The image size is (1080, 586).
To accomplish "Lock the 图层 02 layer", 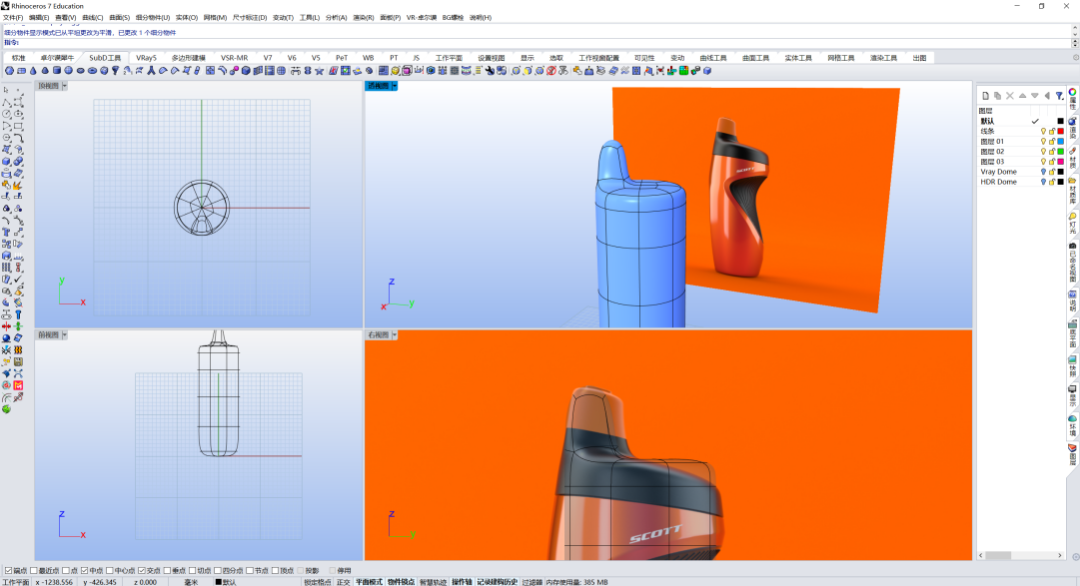I will 1052,151.
